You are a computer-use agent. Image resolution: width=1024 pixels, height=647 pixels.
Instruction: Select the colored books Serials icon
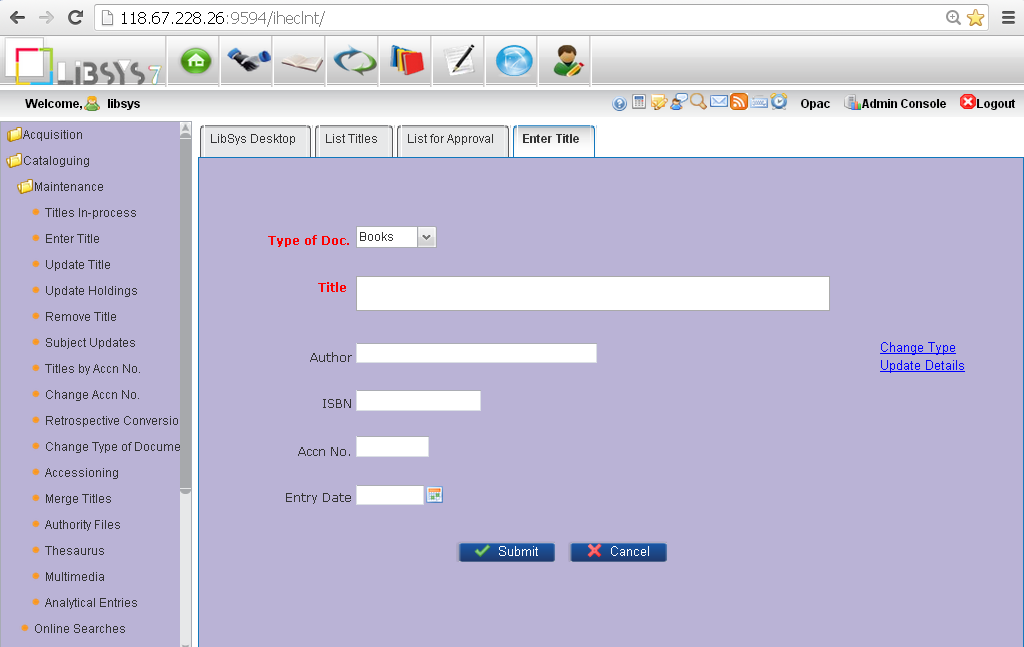click(405, 60)
